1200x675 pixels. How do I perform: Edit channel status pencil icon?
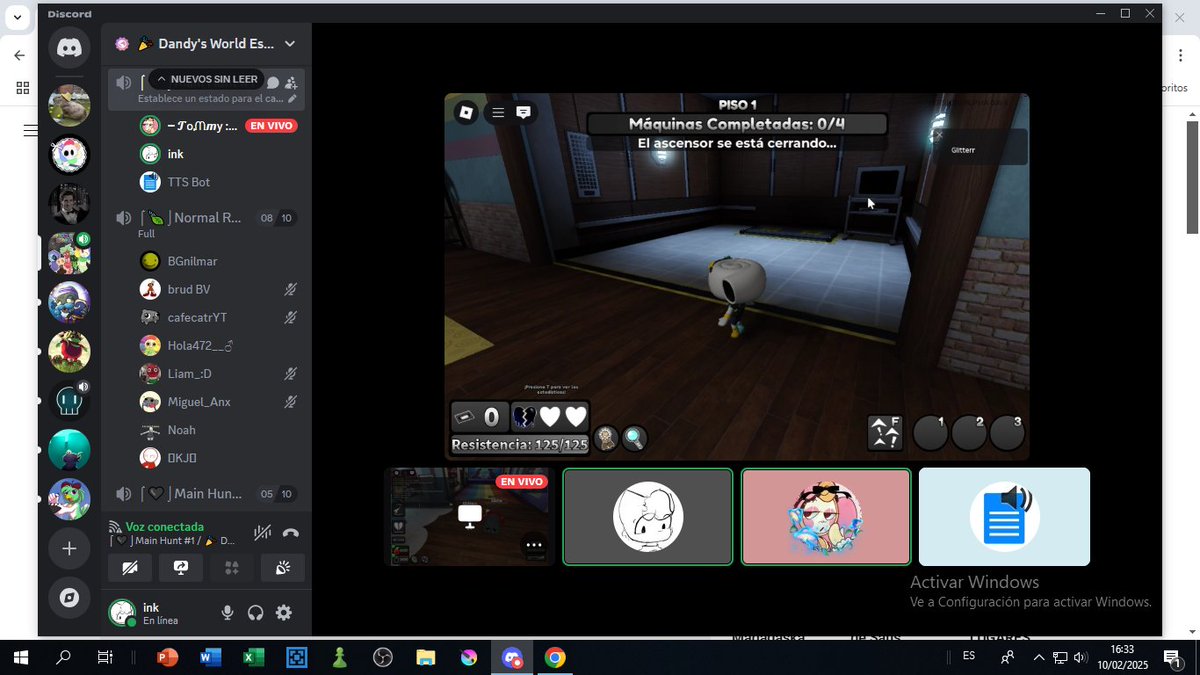pos(292,99)
